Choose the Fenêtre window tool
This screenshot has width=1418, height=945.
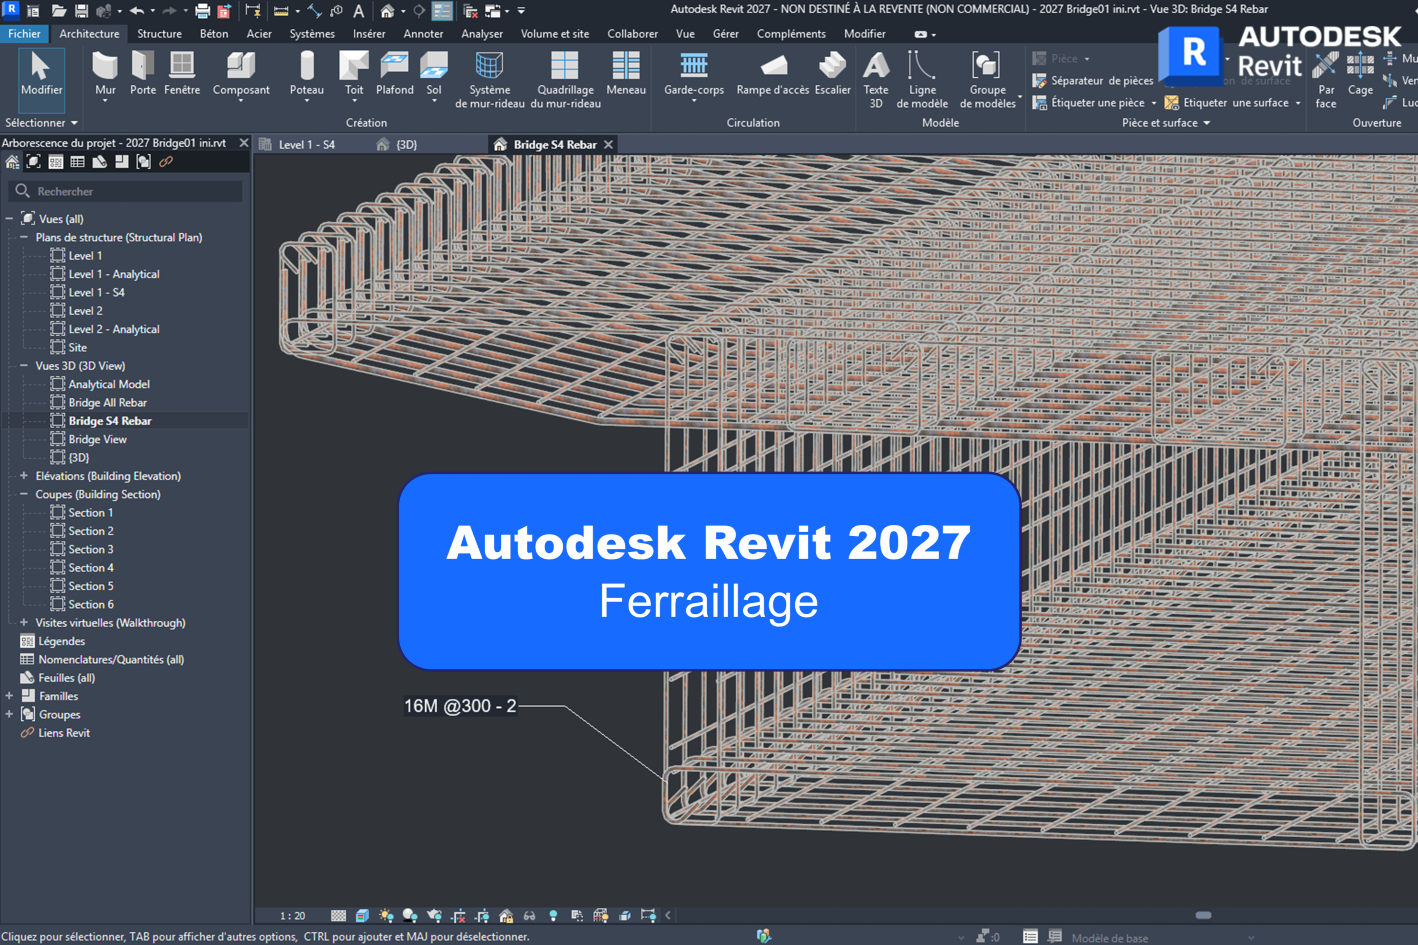[182, 75]
